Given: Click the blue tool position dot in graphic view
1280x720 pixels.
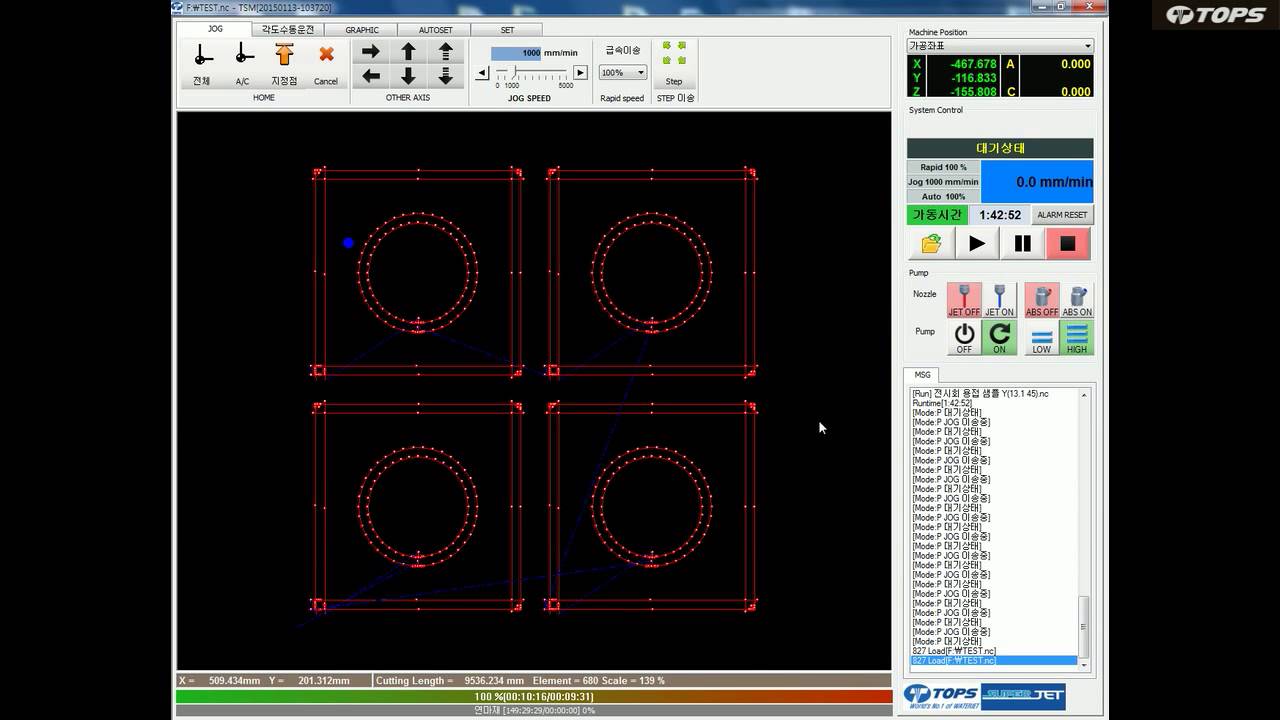Looking at the screenshot, I should 348,242.
